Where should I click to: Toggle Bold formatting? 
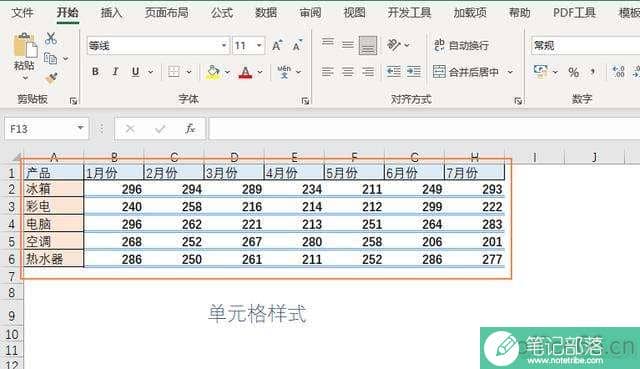coord(95,72)
